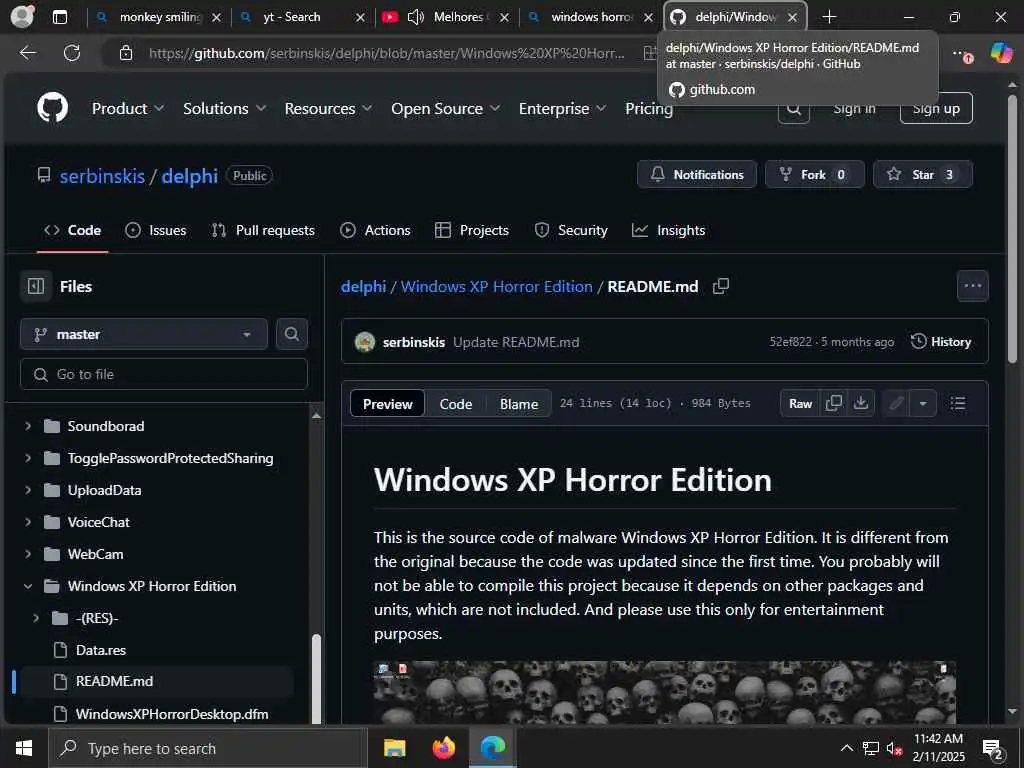Open the tab actions menu icon
This screenshot has height=768, width=1024.
coord(60,17)
